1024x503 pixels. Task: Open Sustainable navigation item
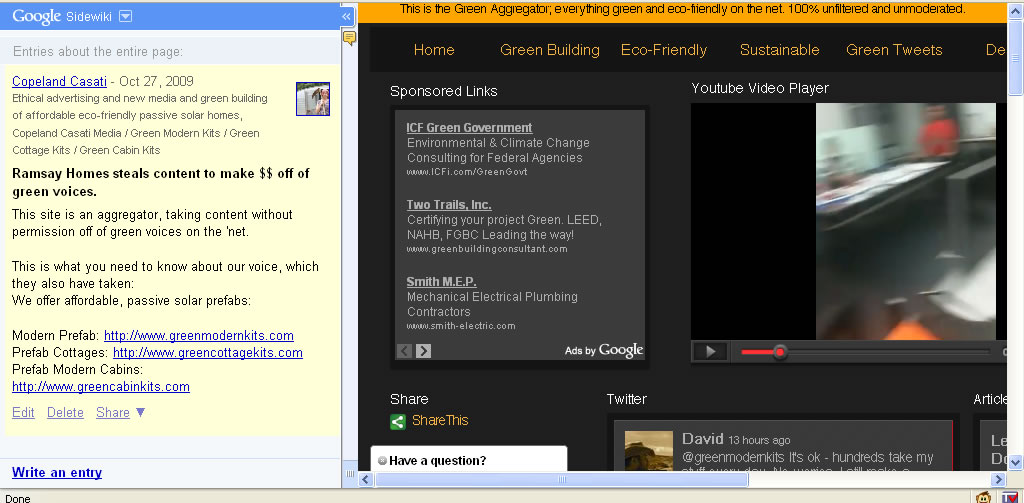780,50
